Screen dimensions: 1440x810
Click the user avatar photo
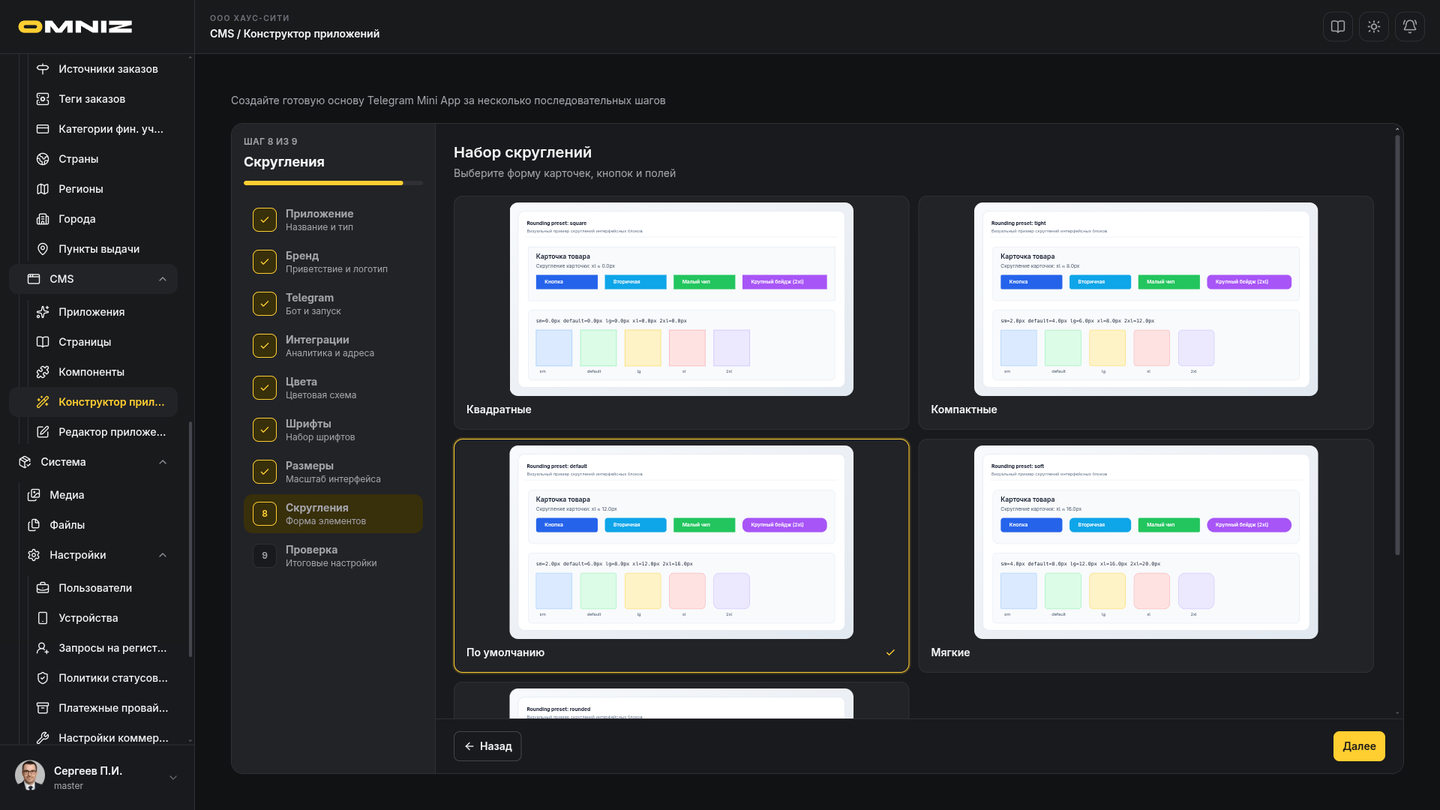(x=30, y=777)
